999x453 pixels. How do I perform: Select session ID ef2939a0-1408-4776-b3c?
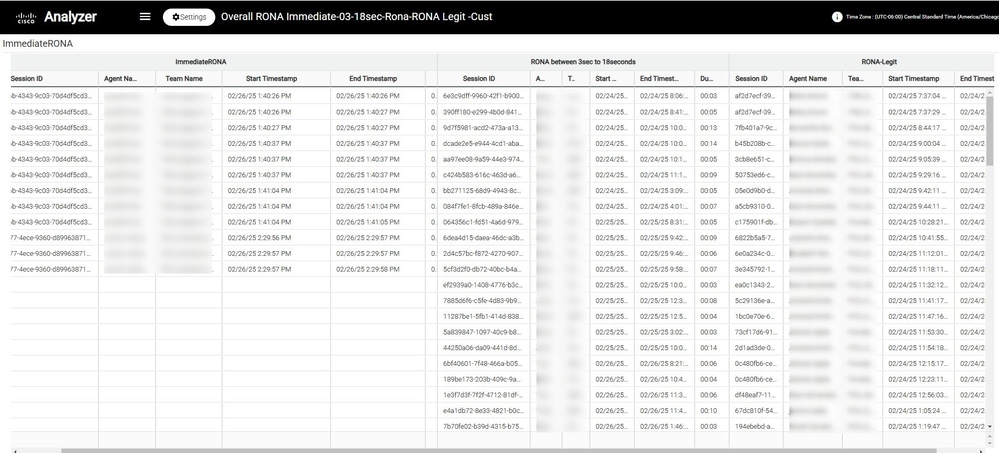point(482,285)
